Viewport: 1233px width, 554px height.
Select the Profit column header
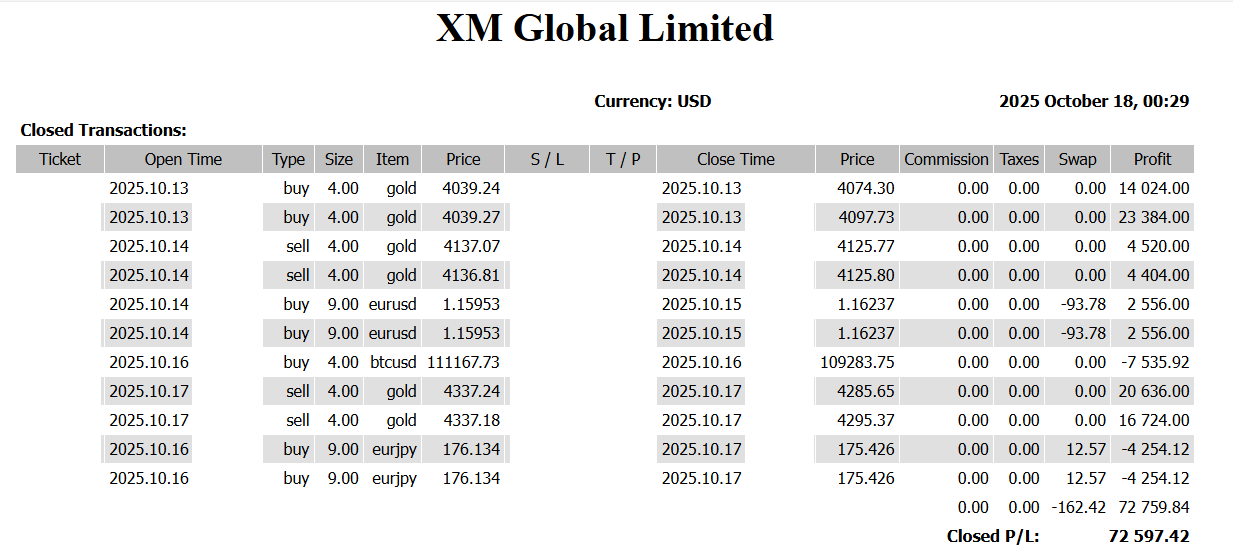(1152, 159)
